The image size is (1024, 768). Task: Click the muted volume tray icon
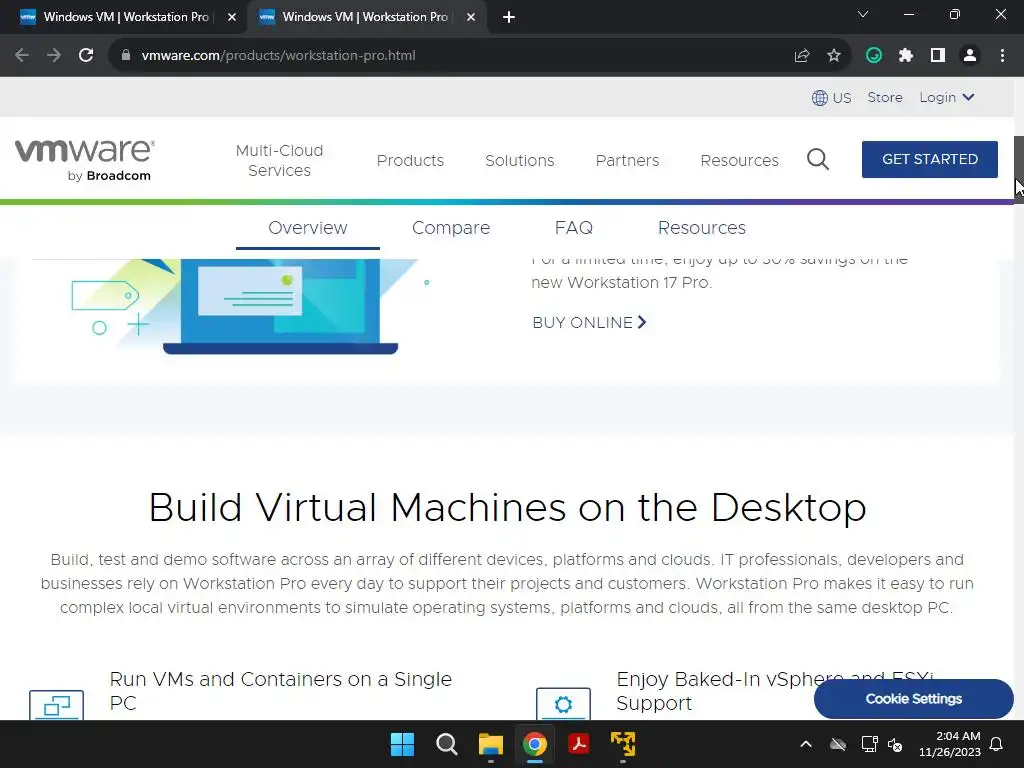[x=895, y=744]
